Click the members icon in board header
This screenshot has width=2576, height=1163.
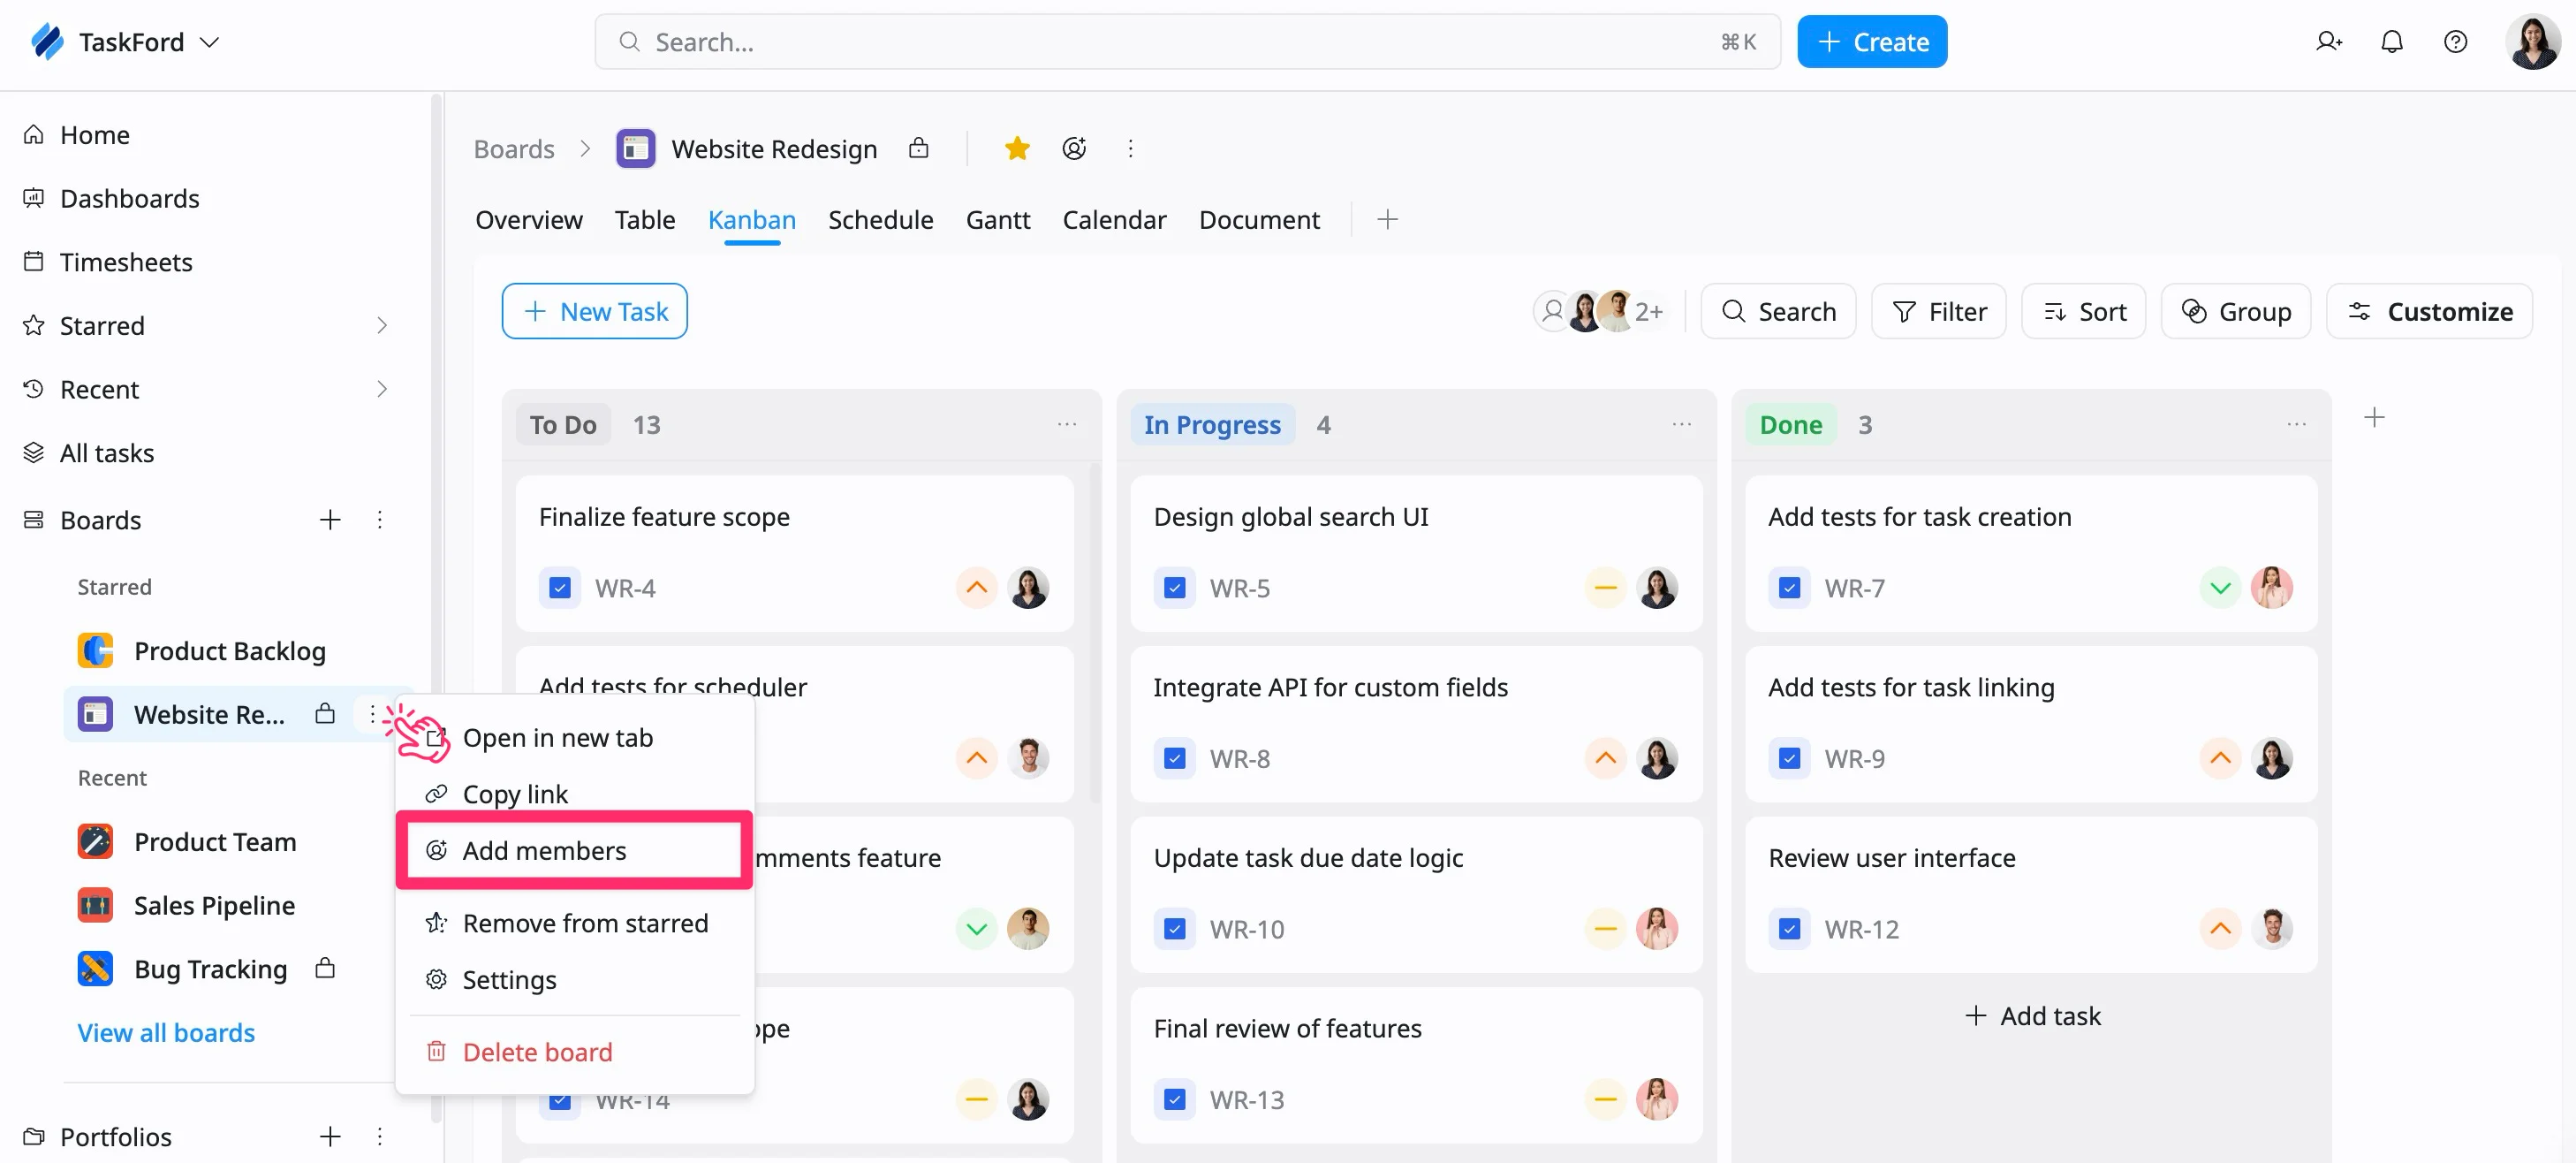click(x=1074, y=148)
